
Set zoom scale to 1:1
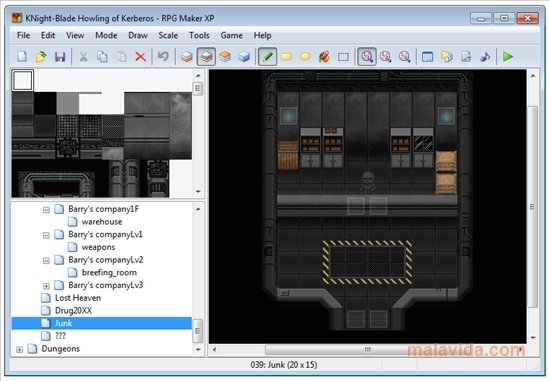[367, 57]
